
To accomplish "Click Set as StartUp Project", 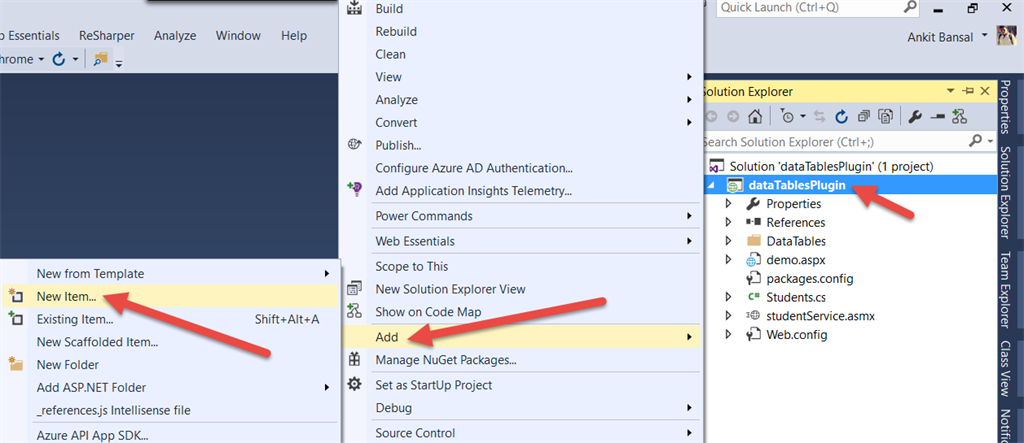I will click(x=433, y=385).
